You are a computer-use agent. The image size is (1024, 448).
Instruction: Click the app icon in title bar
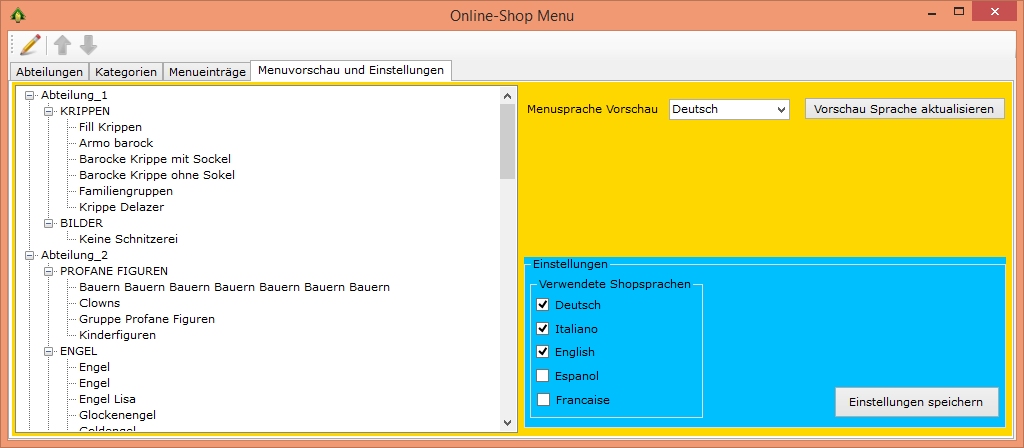tap(16, 15)
